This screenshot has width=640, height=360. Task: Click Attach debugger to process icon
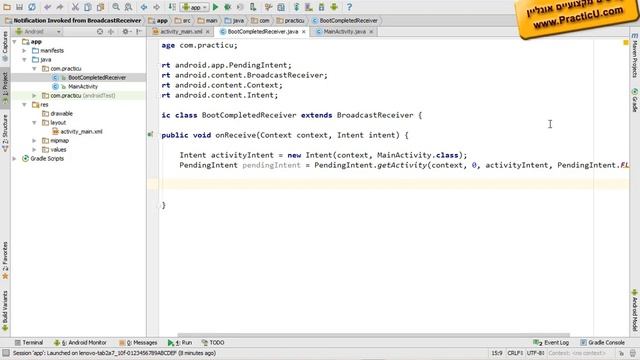pyautogui.click(x=253, y=7)
